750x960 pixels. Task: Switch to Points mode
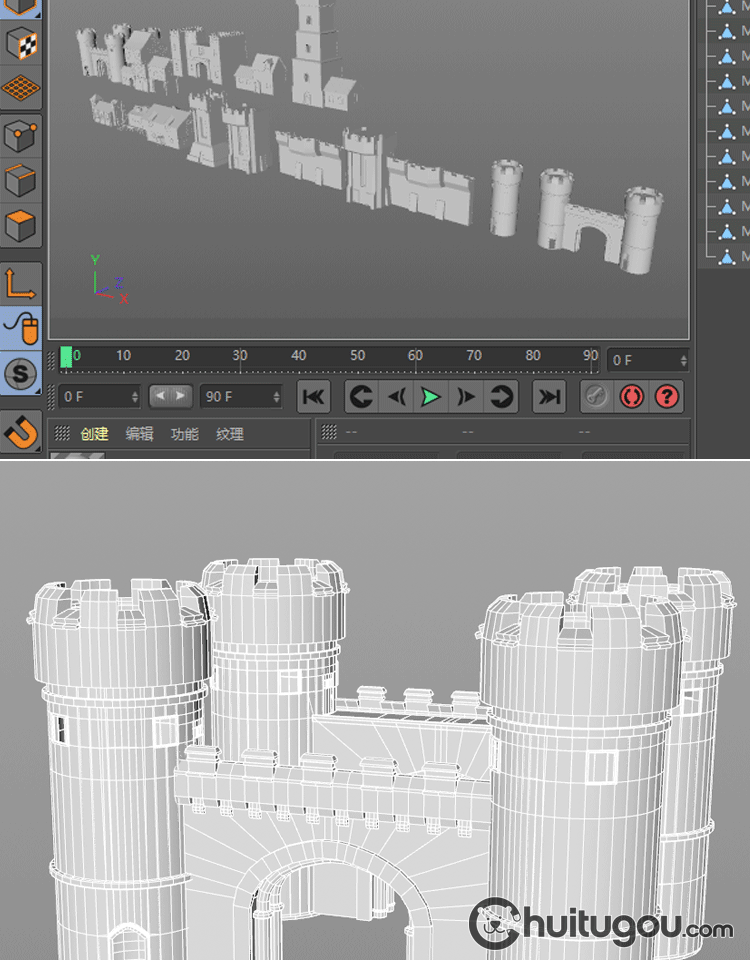click(21, 134)
